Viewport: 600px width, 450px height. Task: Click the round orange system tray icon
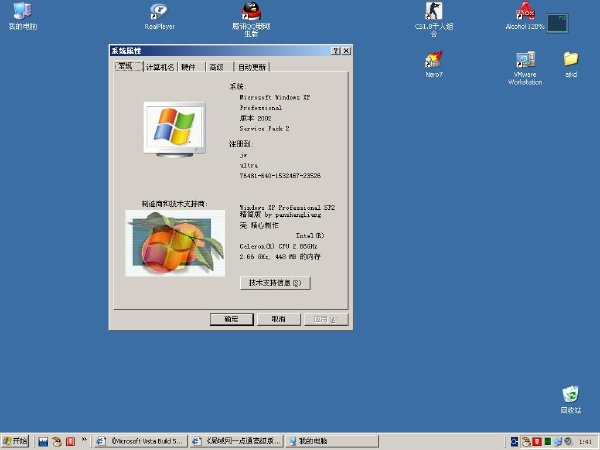(526, 442)
